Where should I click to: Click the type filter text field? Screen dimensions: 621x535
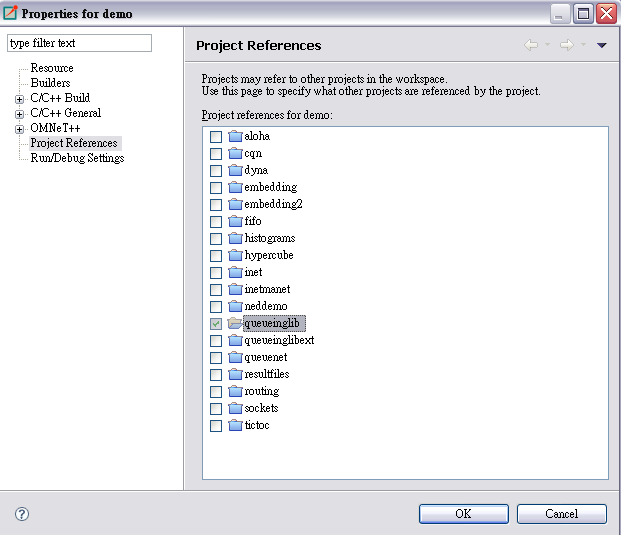point(79,43)
